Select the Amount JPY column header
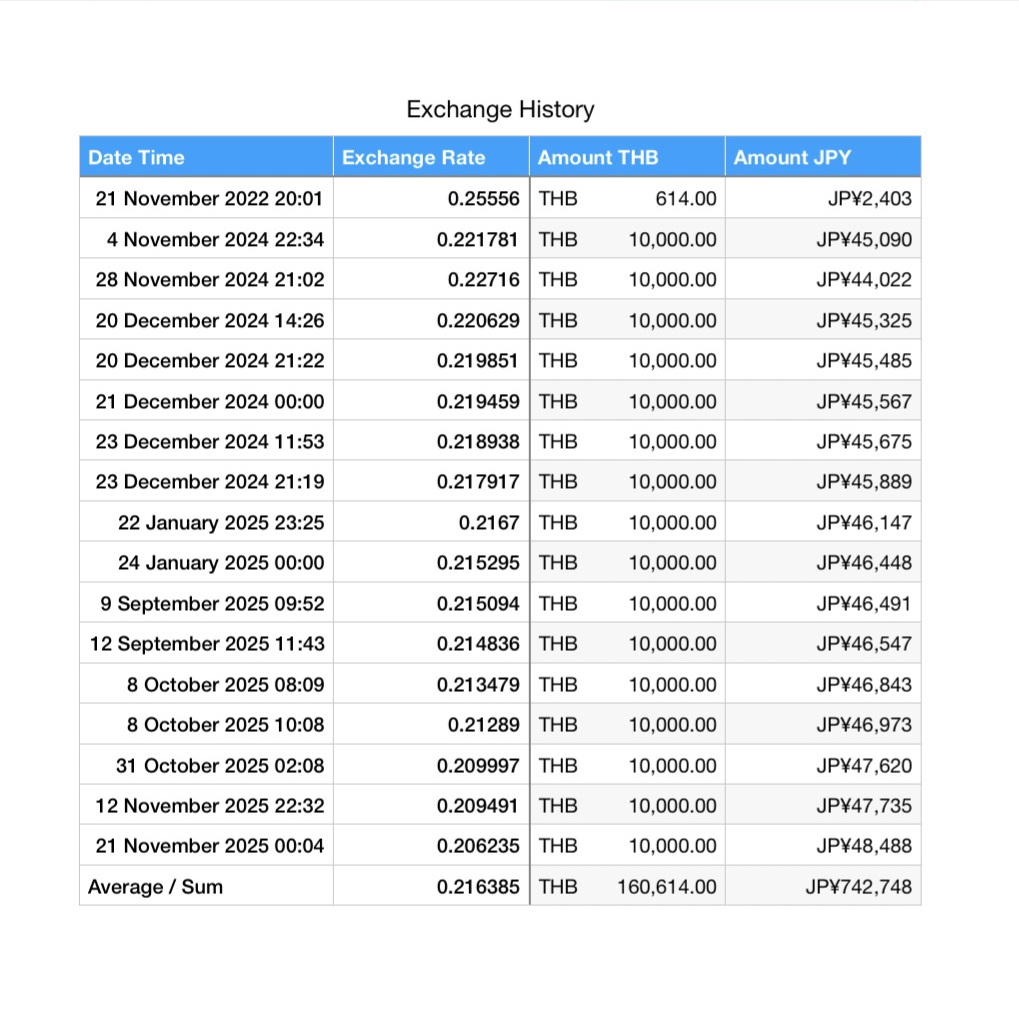The image size is (1019, 1020). coord(823,157)
